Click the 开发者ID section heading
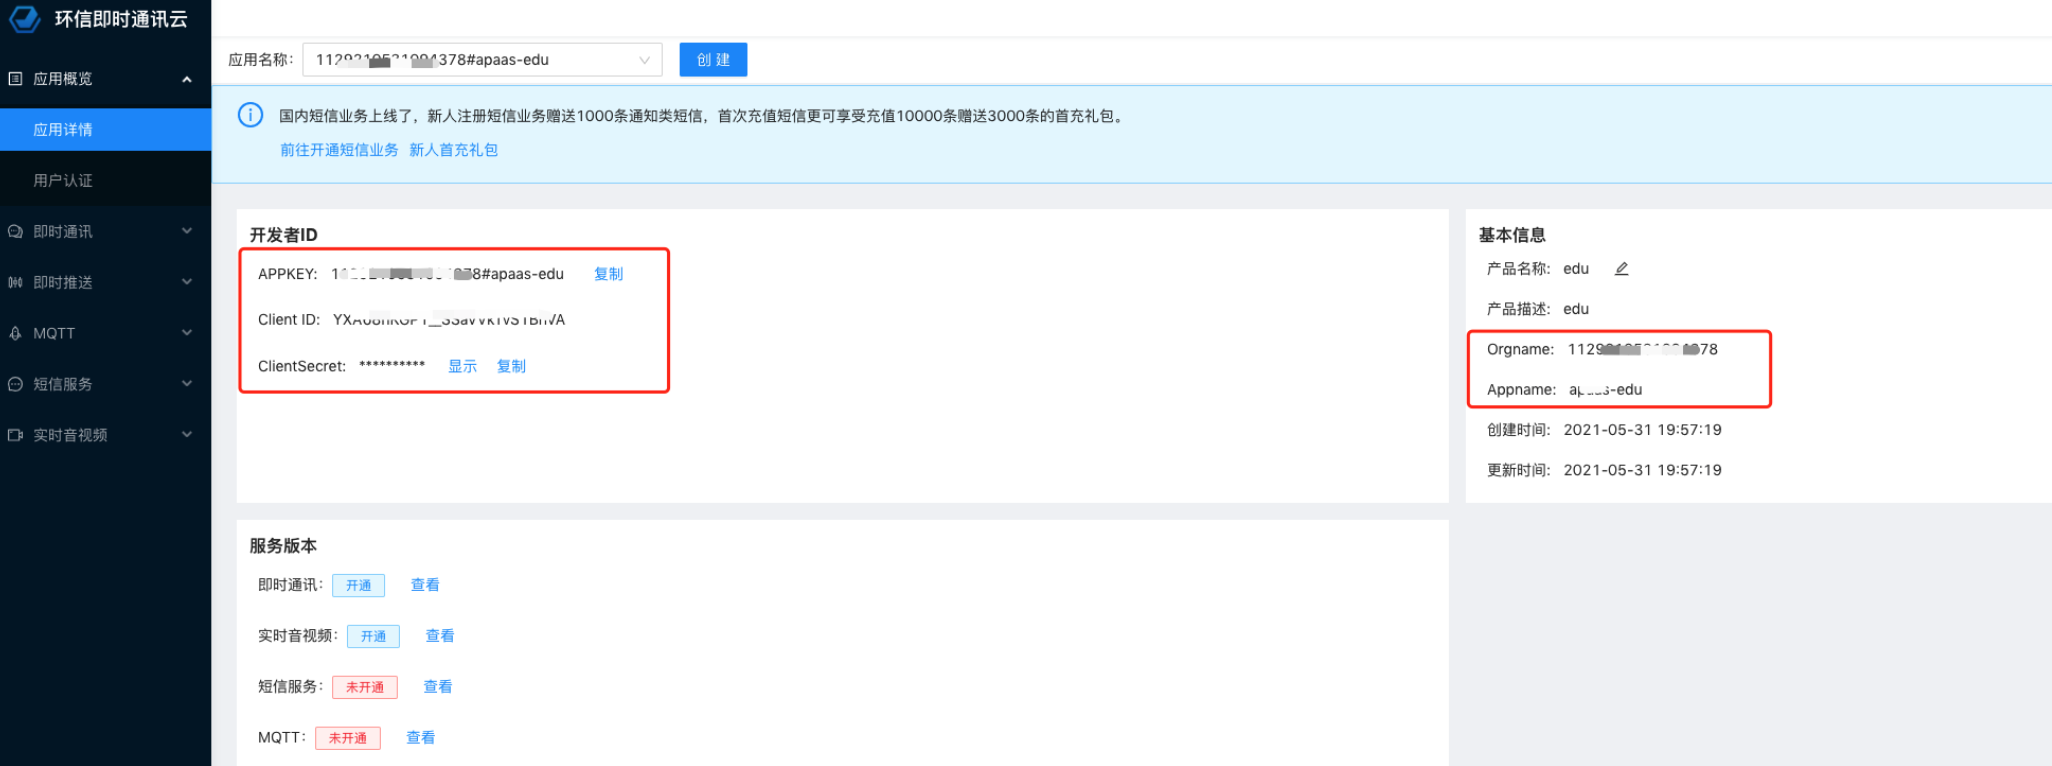The height and width of the screenshot is (766, 2052). pos(283,234)
